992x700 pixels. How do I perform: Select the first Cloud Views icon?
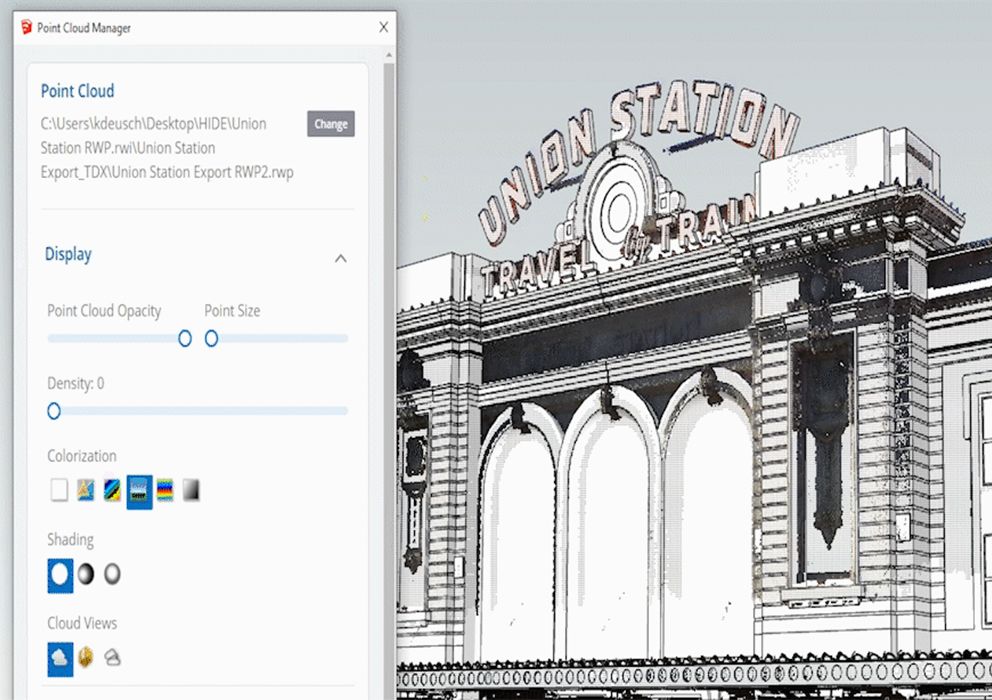(60, 658)
